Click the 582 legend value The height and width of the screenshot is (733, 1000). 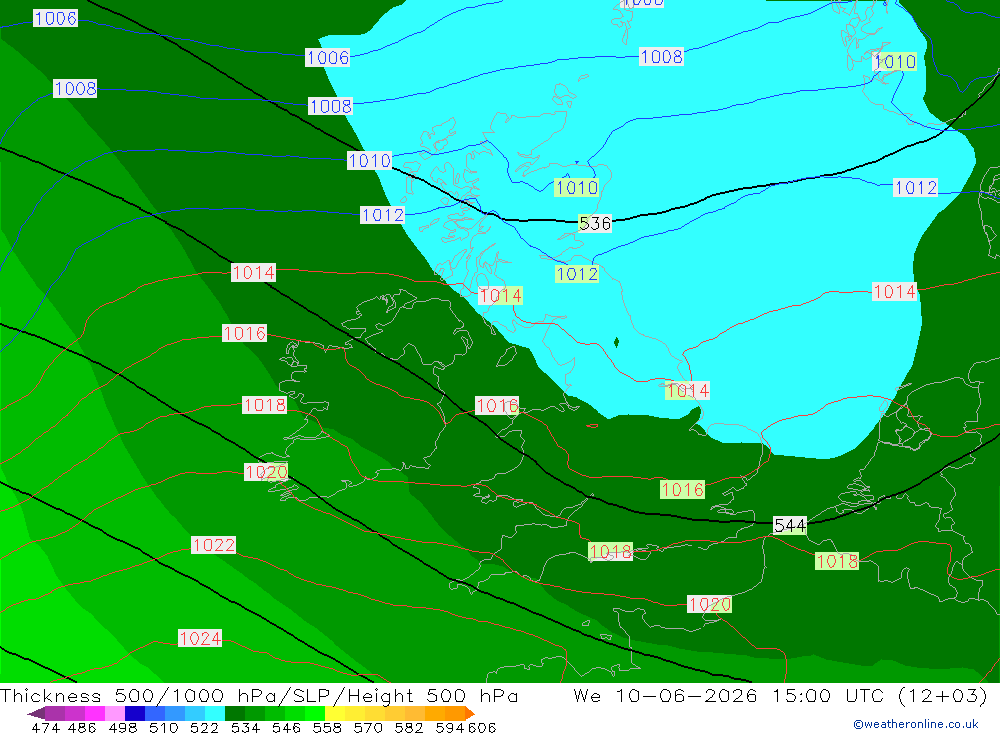[409, 728]
